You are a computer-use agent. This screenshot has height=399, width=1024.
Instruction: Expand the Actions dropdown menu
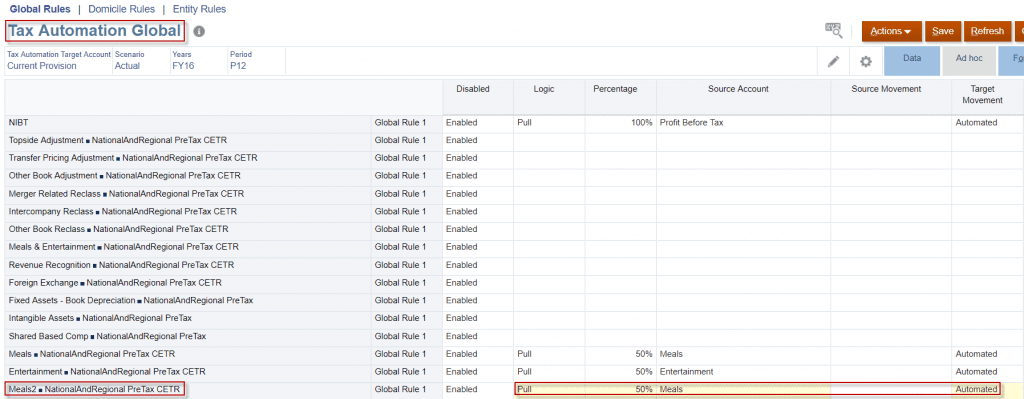click(x=891, y=31)
